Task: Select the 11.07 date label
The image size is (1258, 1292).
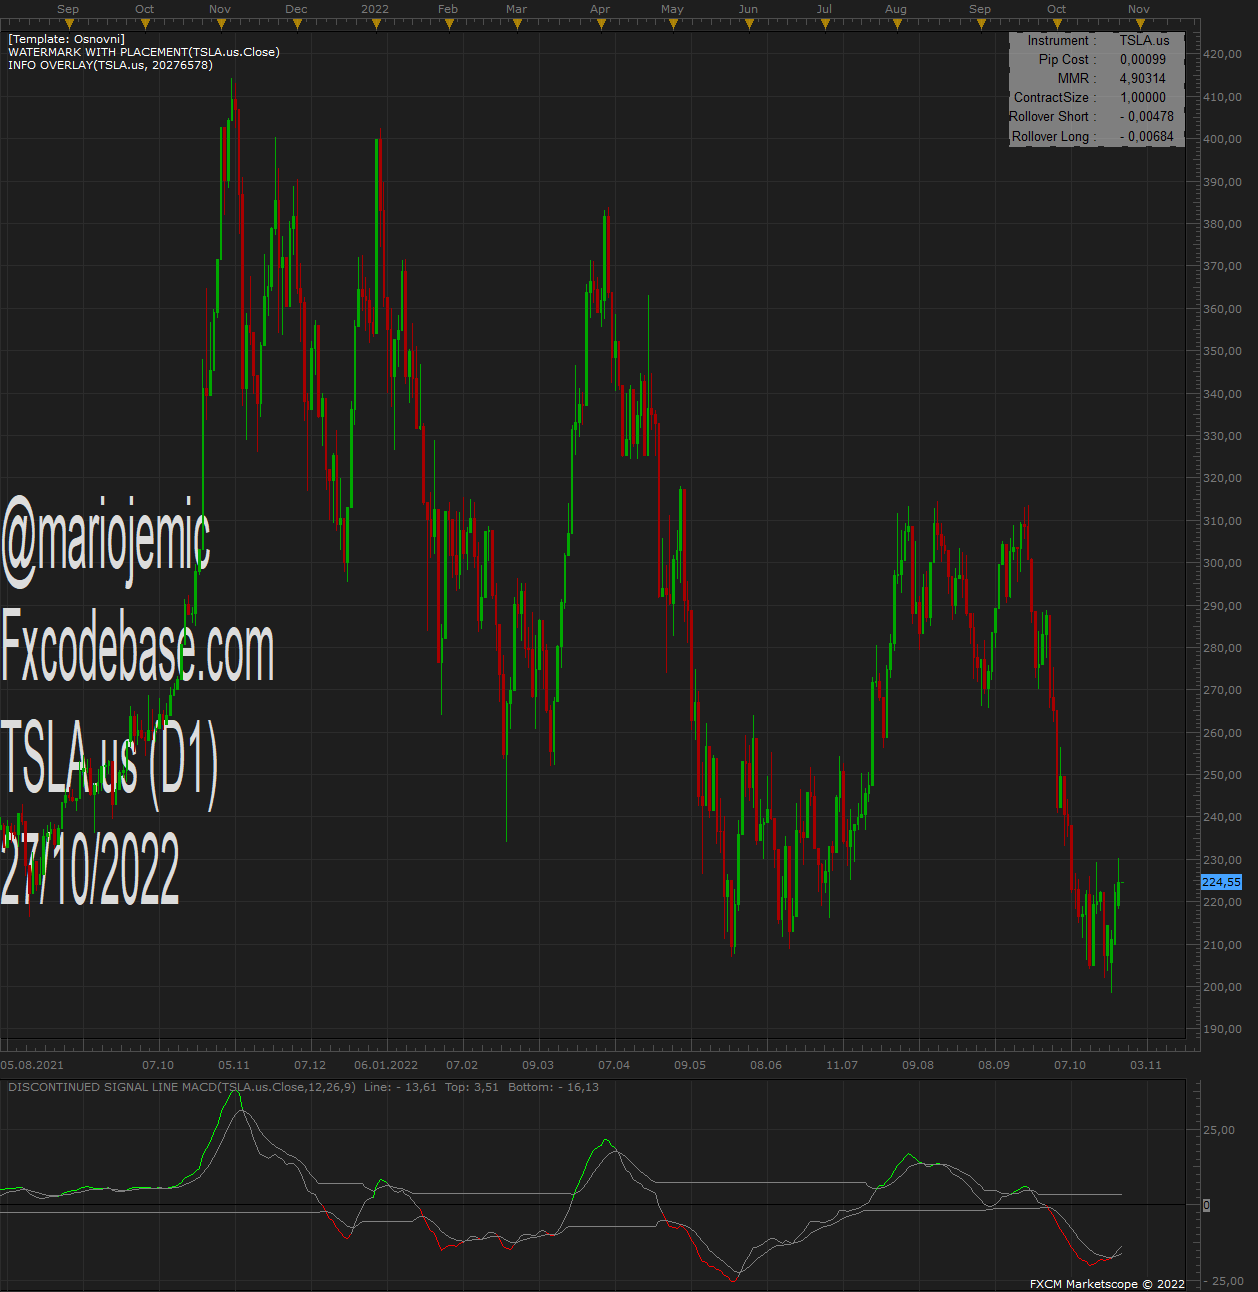Action: pyautogui.click(x=842, y=1065)
